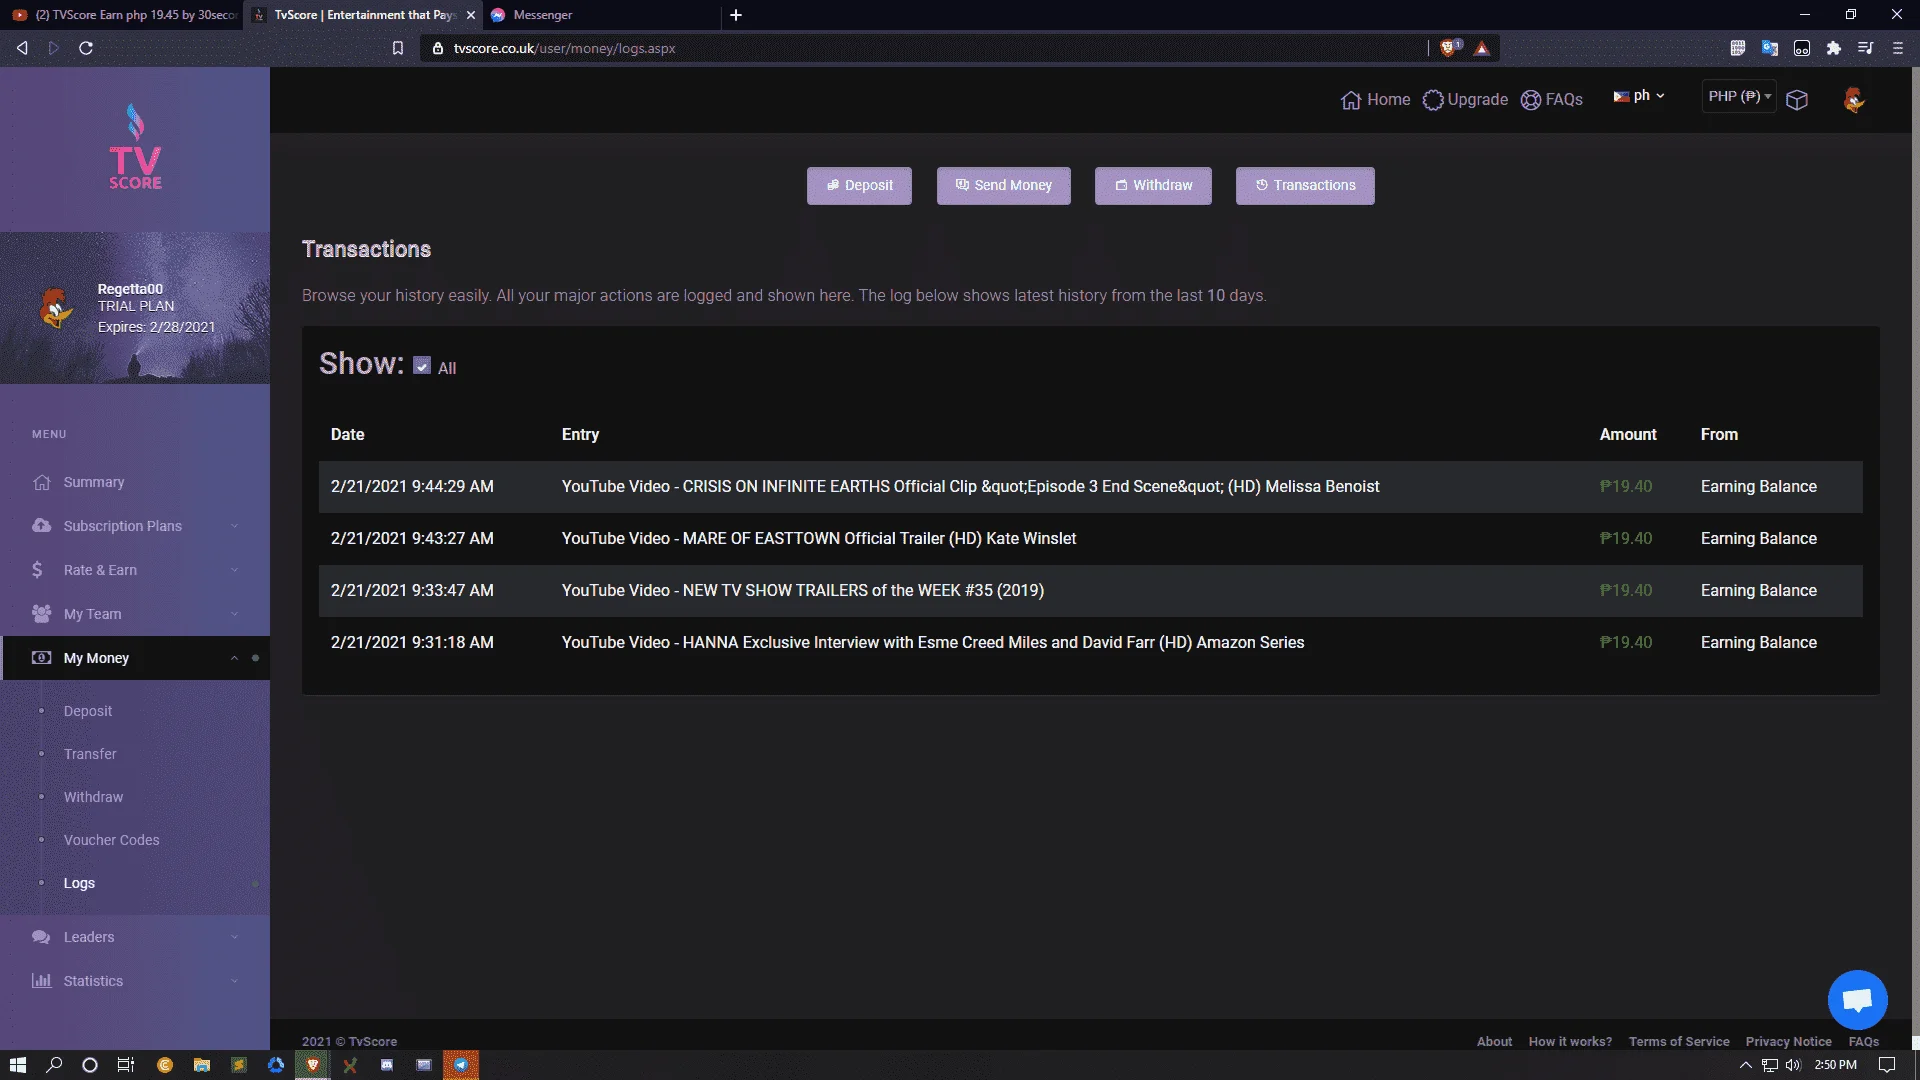
Task: Open the About footer link
Action: tap(1494, 1041)
